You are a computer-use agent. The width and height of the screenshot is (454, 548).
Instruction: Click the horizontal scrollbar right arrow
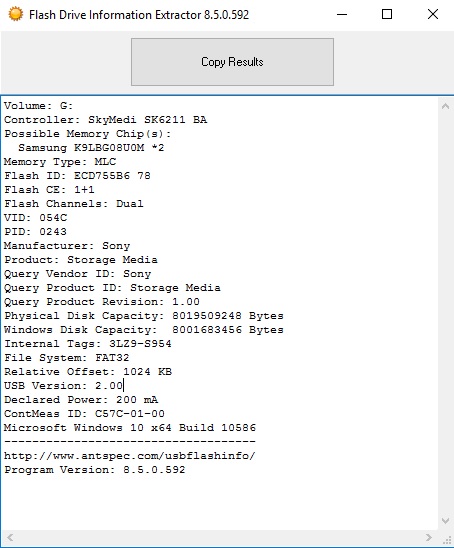428,537
